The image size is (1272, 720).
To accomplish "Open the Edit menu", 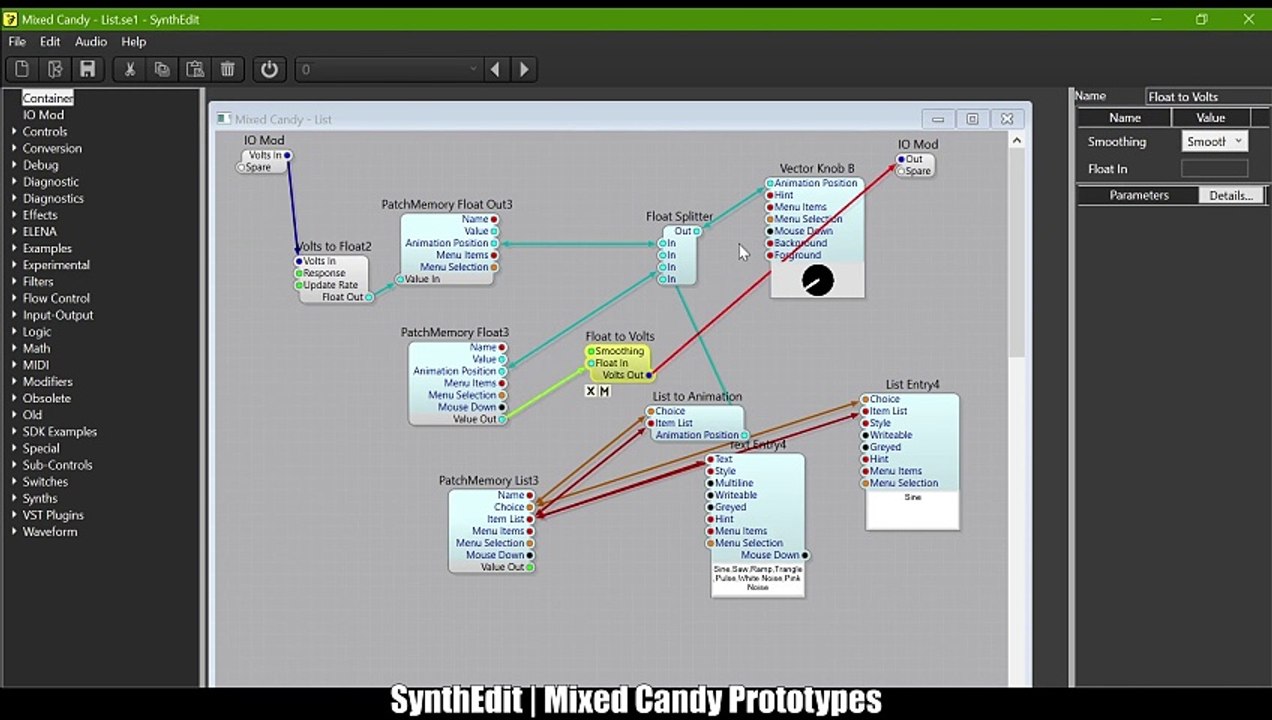I will tap(50, 41).
